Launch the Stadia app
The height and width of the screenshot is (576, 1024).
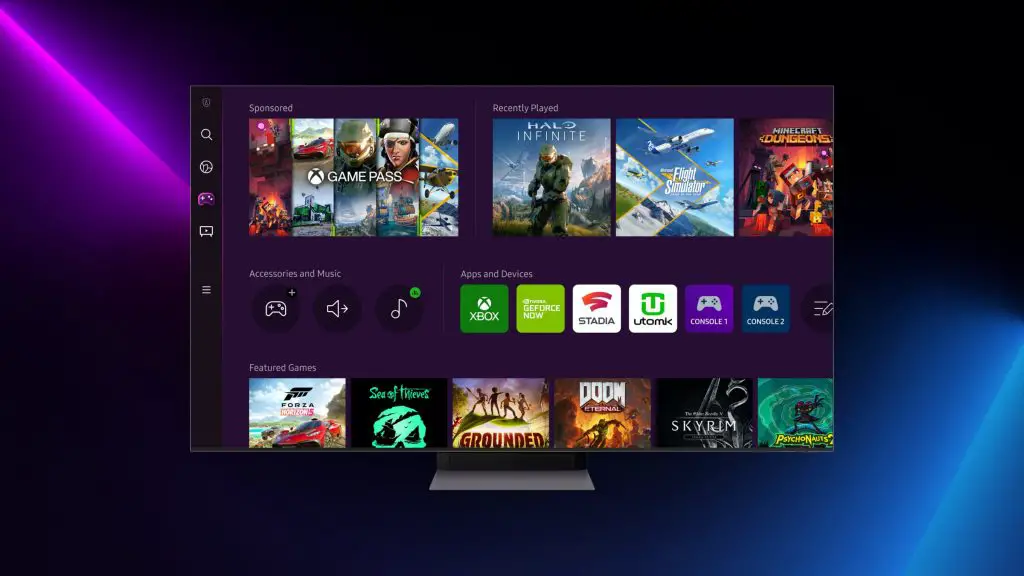click(597, 309)
